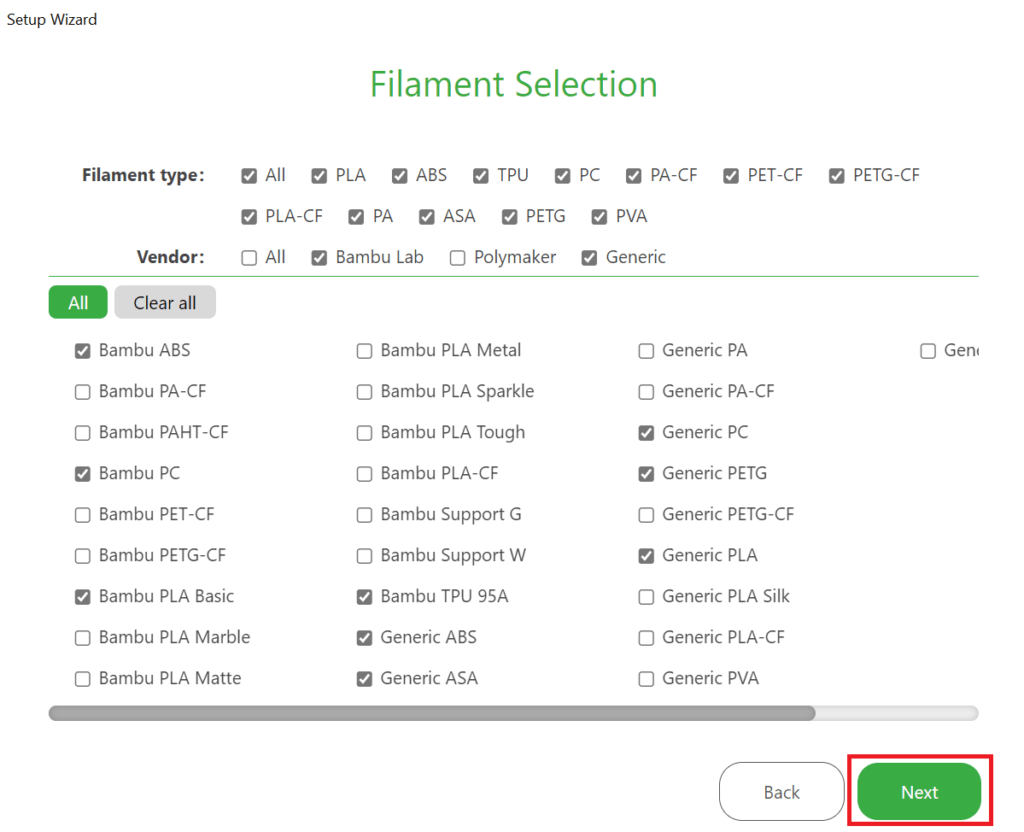Select Generic PETG-CF filament
1024x832 pixels.
point(646,515)
